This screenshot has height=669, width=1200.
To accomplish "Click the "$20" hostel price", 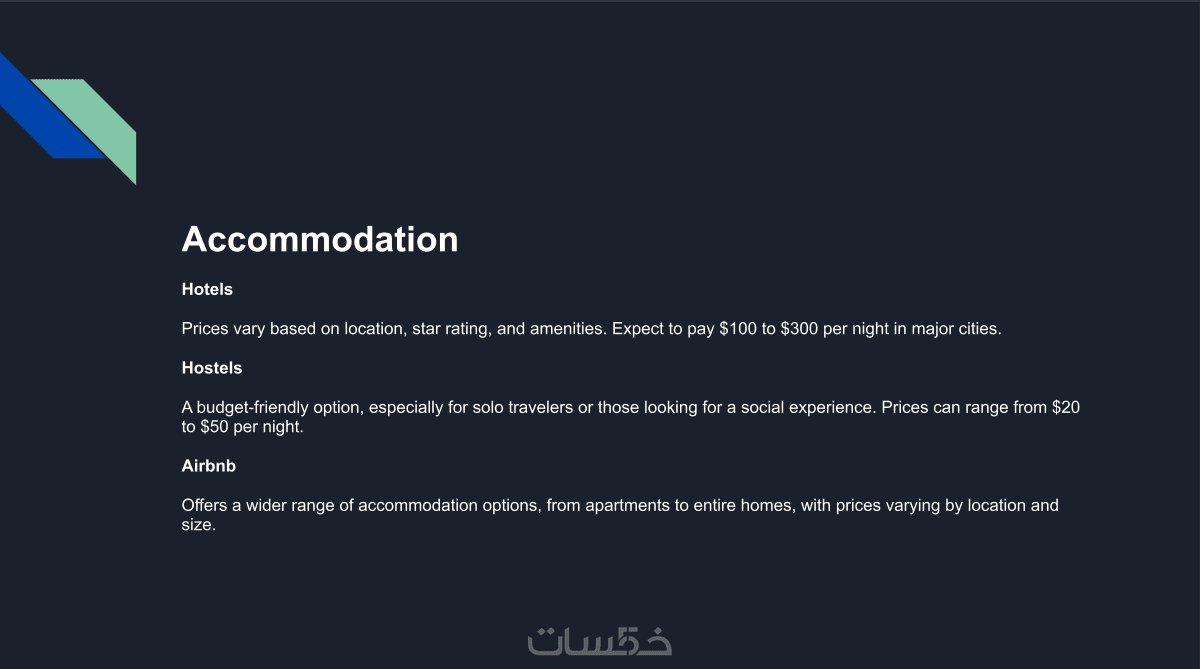I will [x=1066, y=408].
